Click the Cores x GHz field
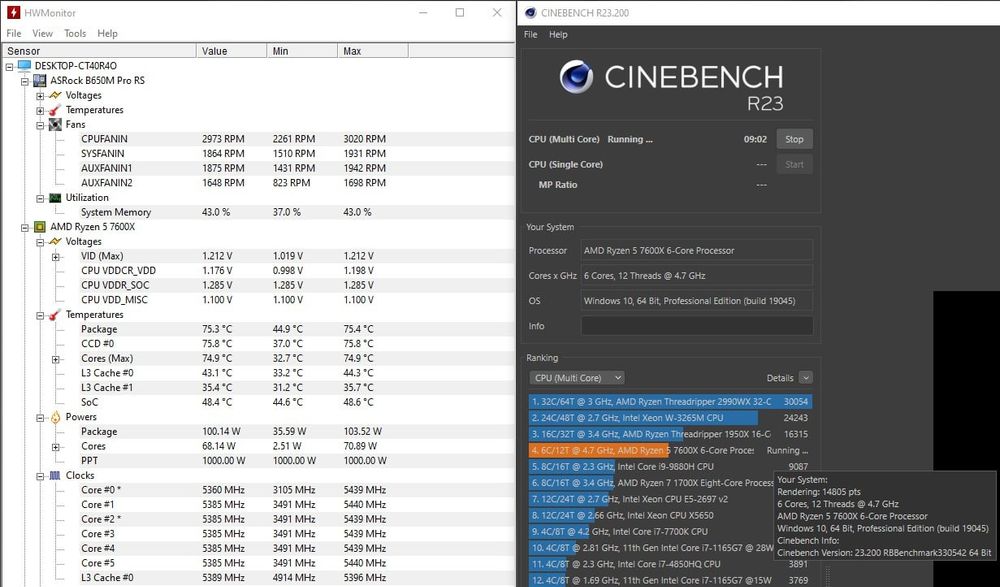 coord(696,276)
